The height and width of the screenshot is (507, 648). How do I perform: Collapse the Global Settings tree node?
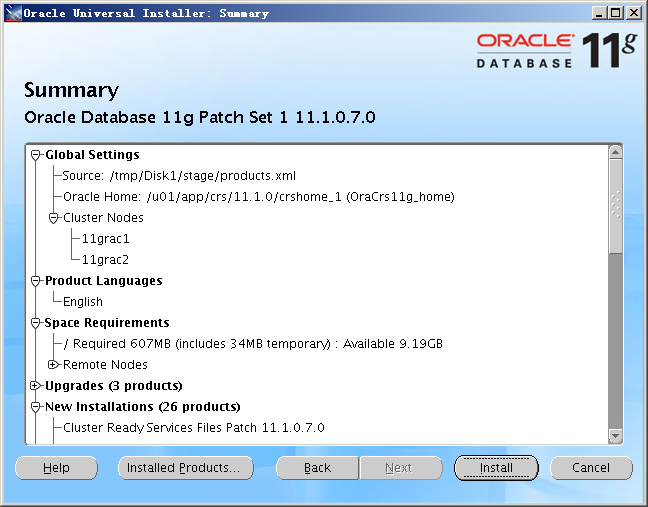[36, 155]
